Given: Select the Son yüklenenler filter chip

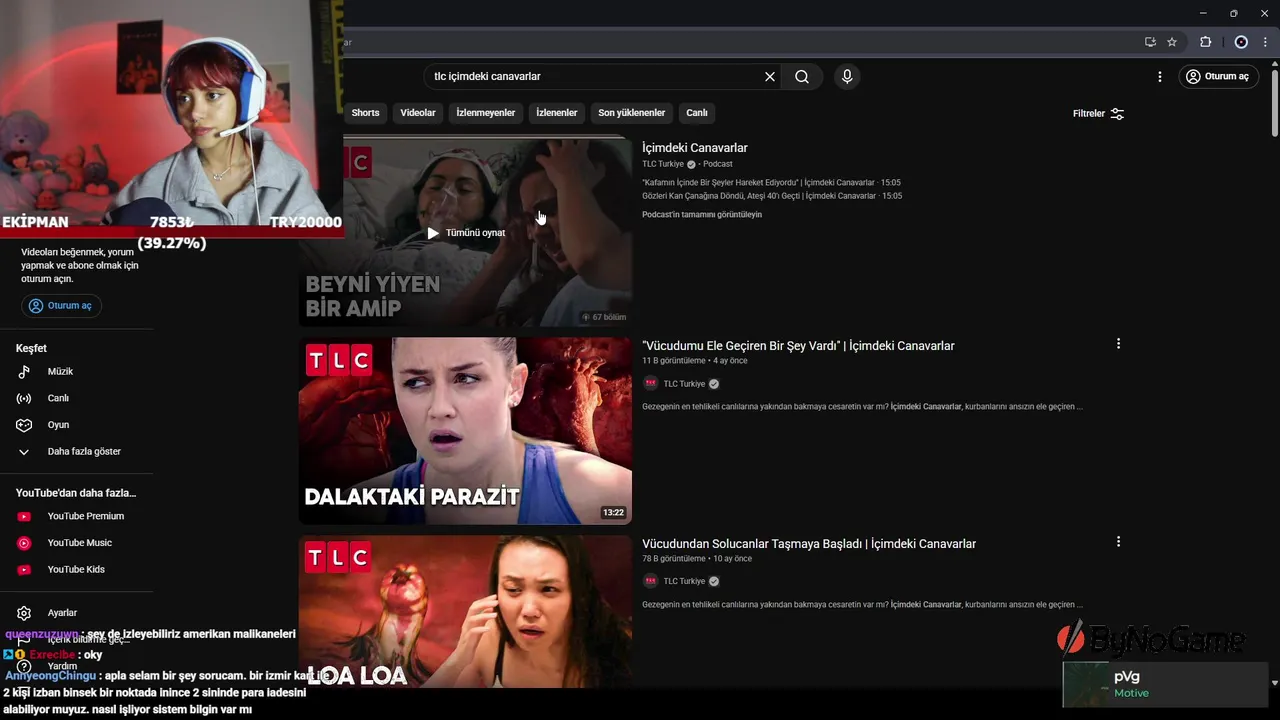Looking at the screenshot, I should point(632,113).
